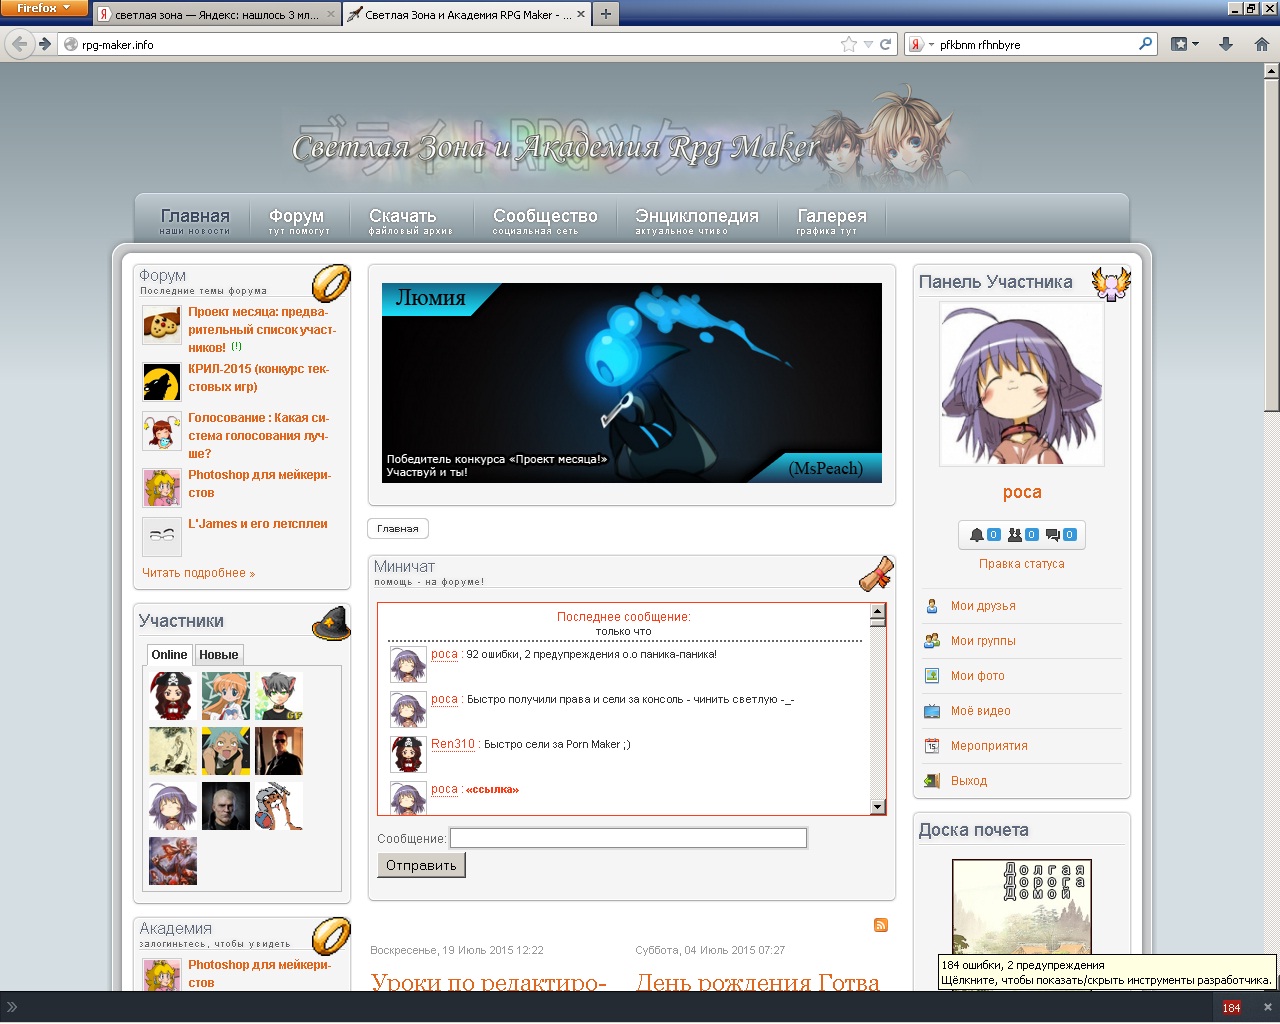
Task: Click the cookie avatar beside Проект месяца topic
Action: (161, 325)
